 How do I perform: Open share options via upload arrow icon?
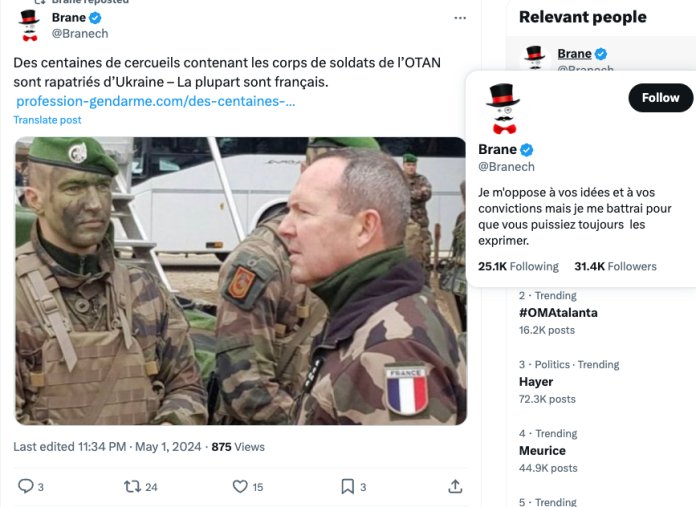click(455, 487)
